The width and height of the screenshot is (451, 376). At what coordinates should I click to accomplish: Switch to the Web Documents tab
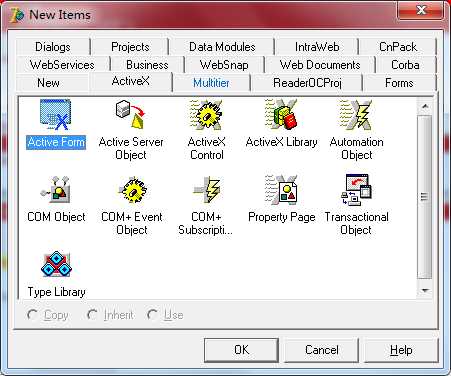pyautogui.click(x=320, y=65)
